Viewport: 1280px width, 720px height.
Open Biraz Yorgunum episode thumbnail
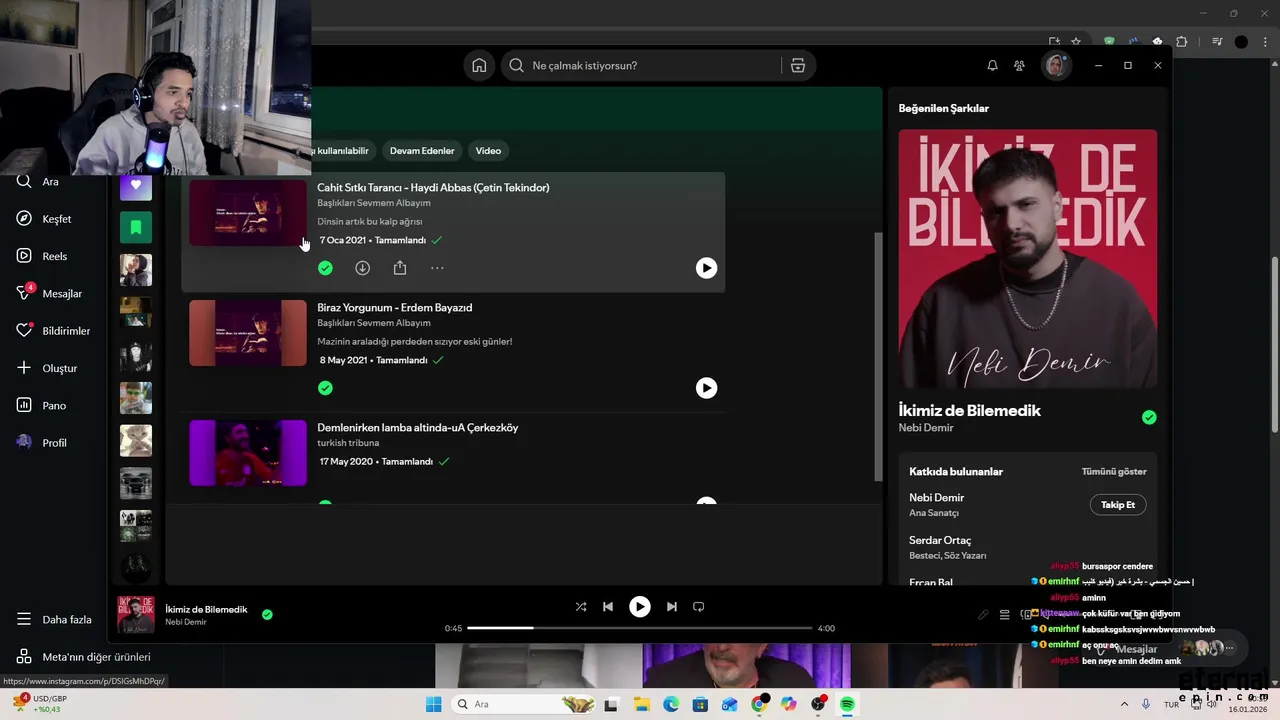coord(248,333)
